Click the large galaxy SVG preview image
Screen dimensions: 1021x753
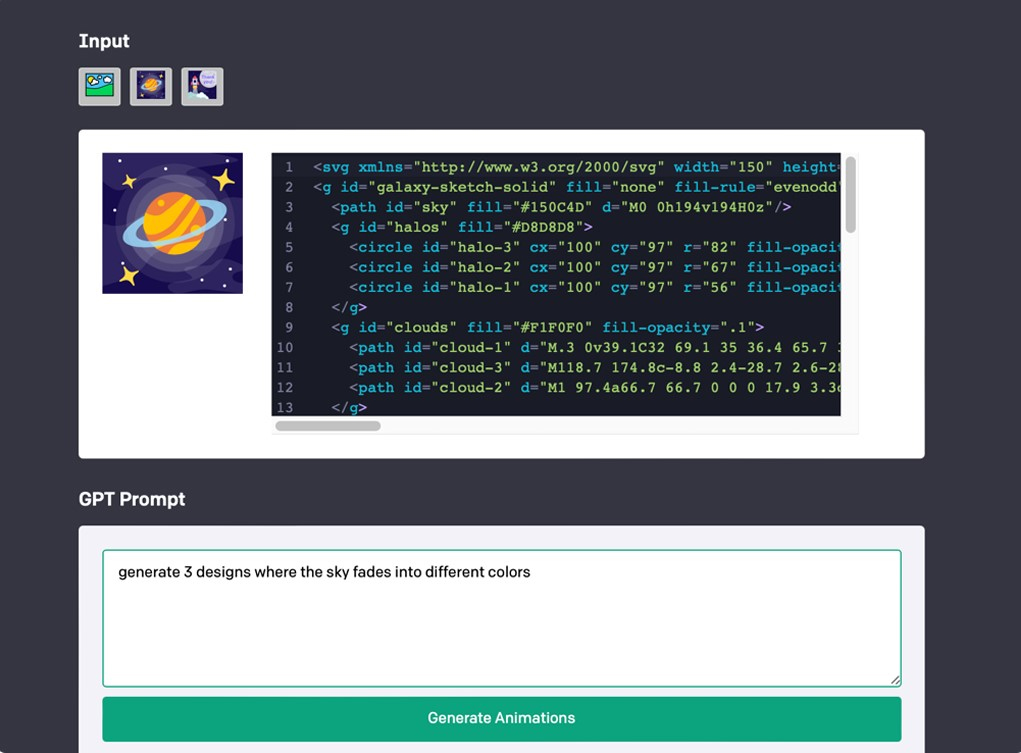pos(172,223)
